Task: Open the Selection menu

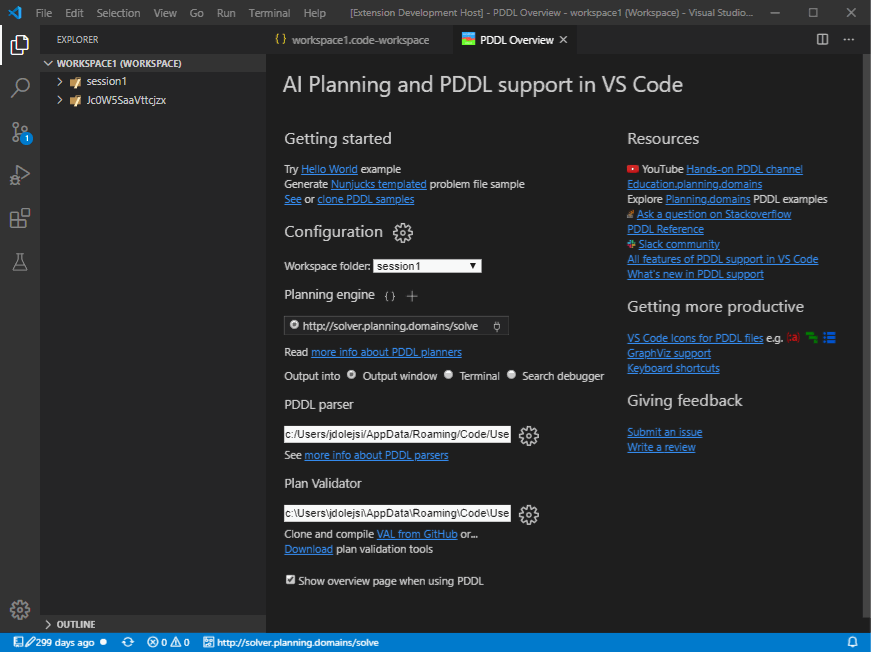Action: [118, 13]
